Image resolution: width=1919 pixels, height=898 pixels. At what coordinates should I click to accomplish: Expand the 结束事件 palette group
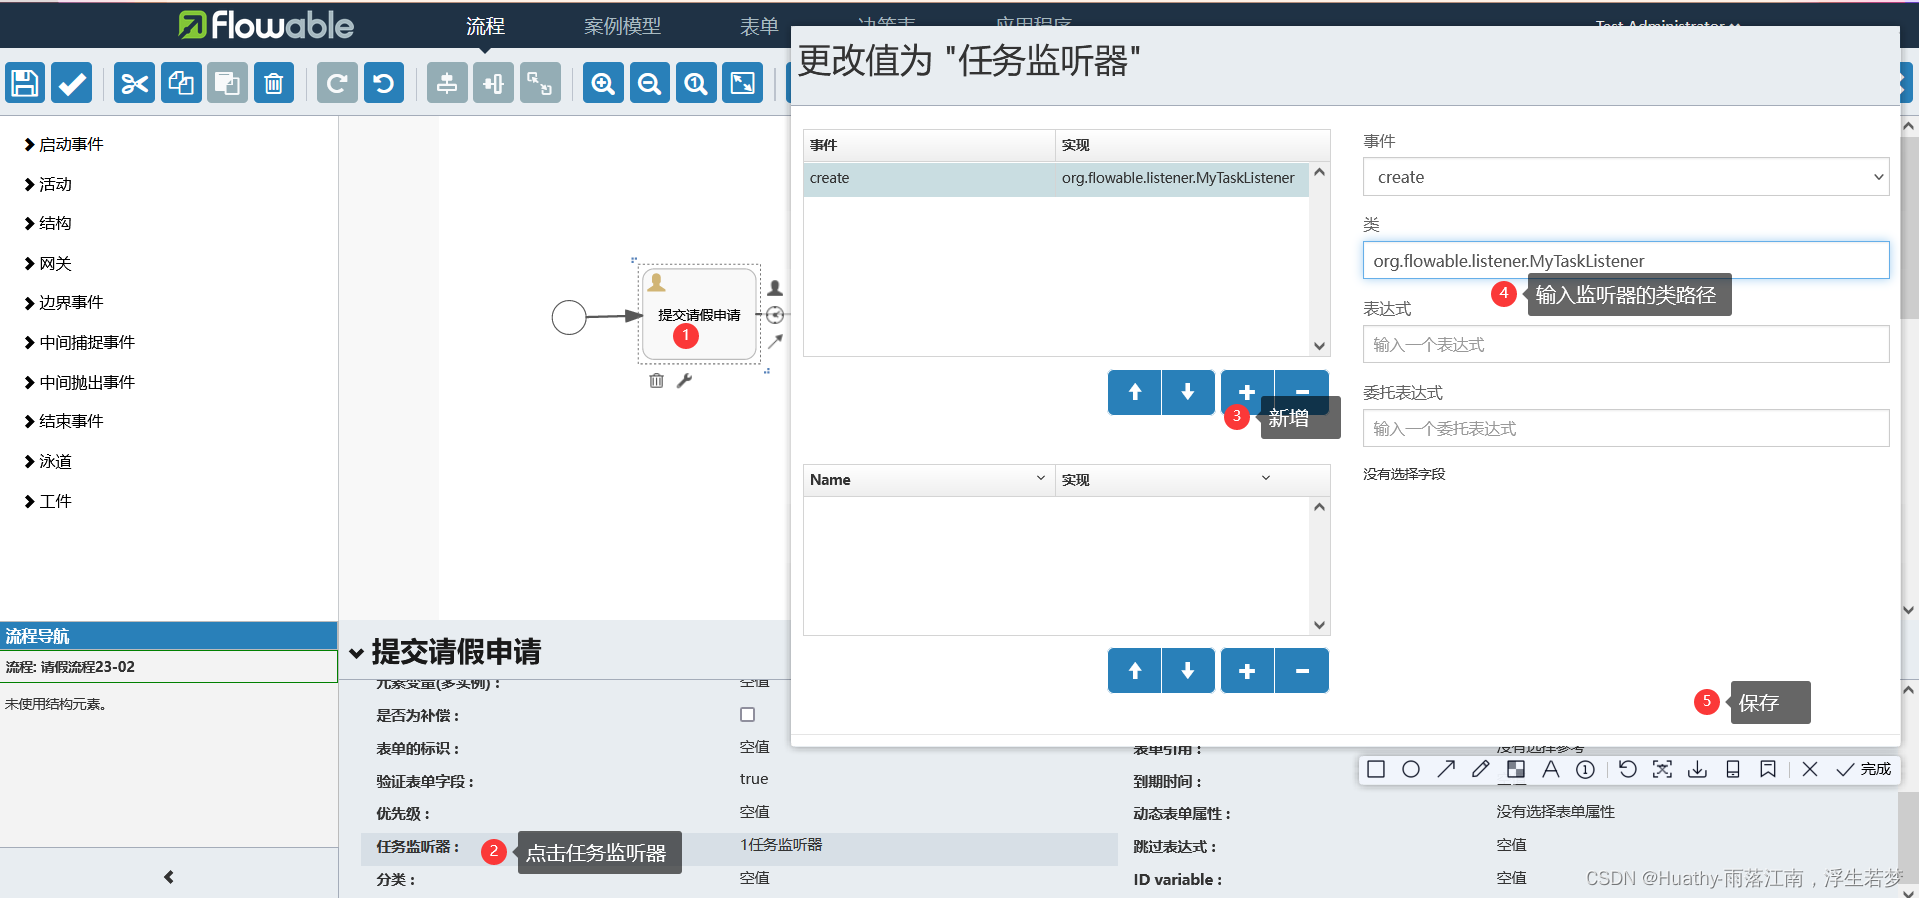point(64,421)
